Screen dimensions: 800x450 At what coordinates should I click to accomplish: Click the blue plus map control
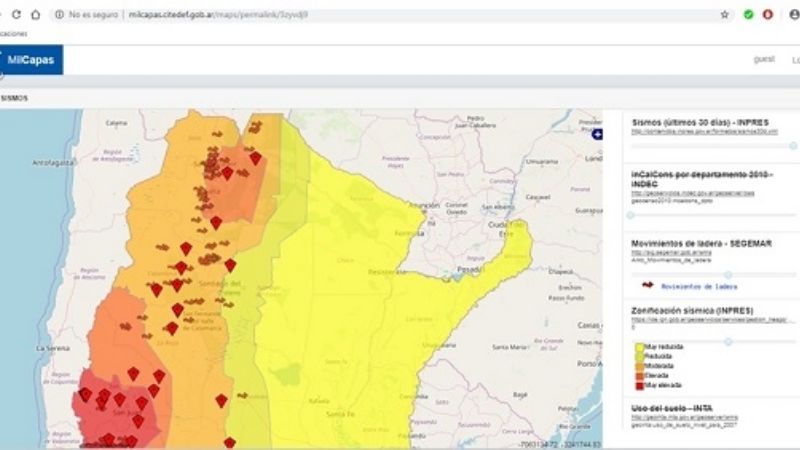pyautogui.click(x=597, y=134)
